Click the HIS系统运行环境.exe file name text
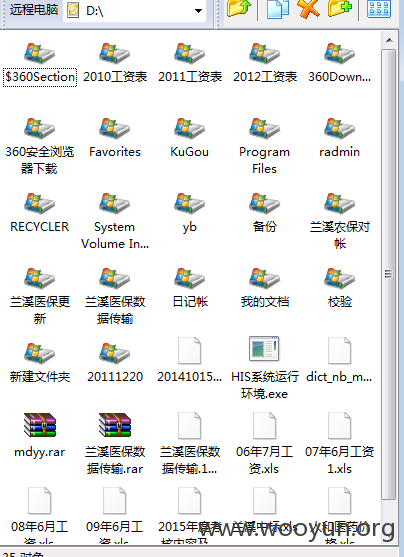 265,385
